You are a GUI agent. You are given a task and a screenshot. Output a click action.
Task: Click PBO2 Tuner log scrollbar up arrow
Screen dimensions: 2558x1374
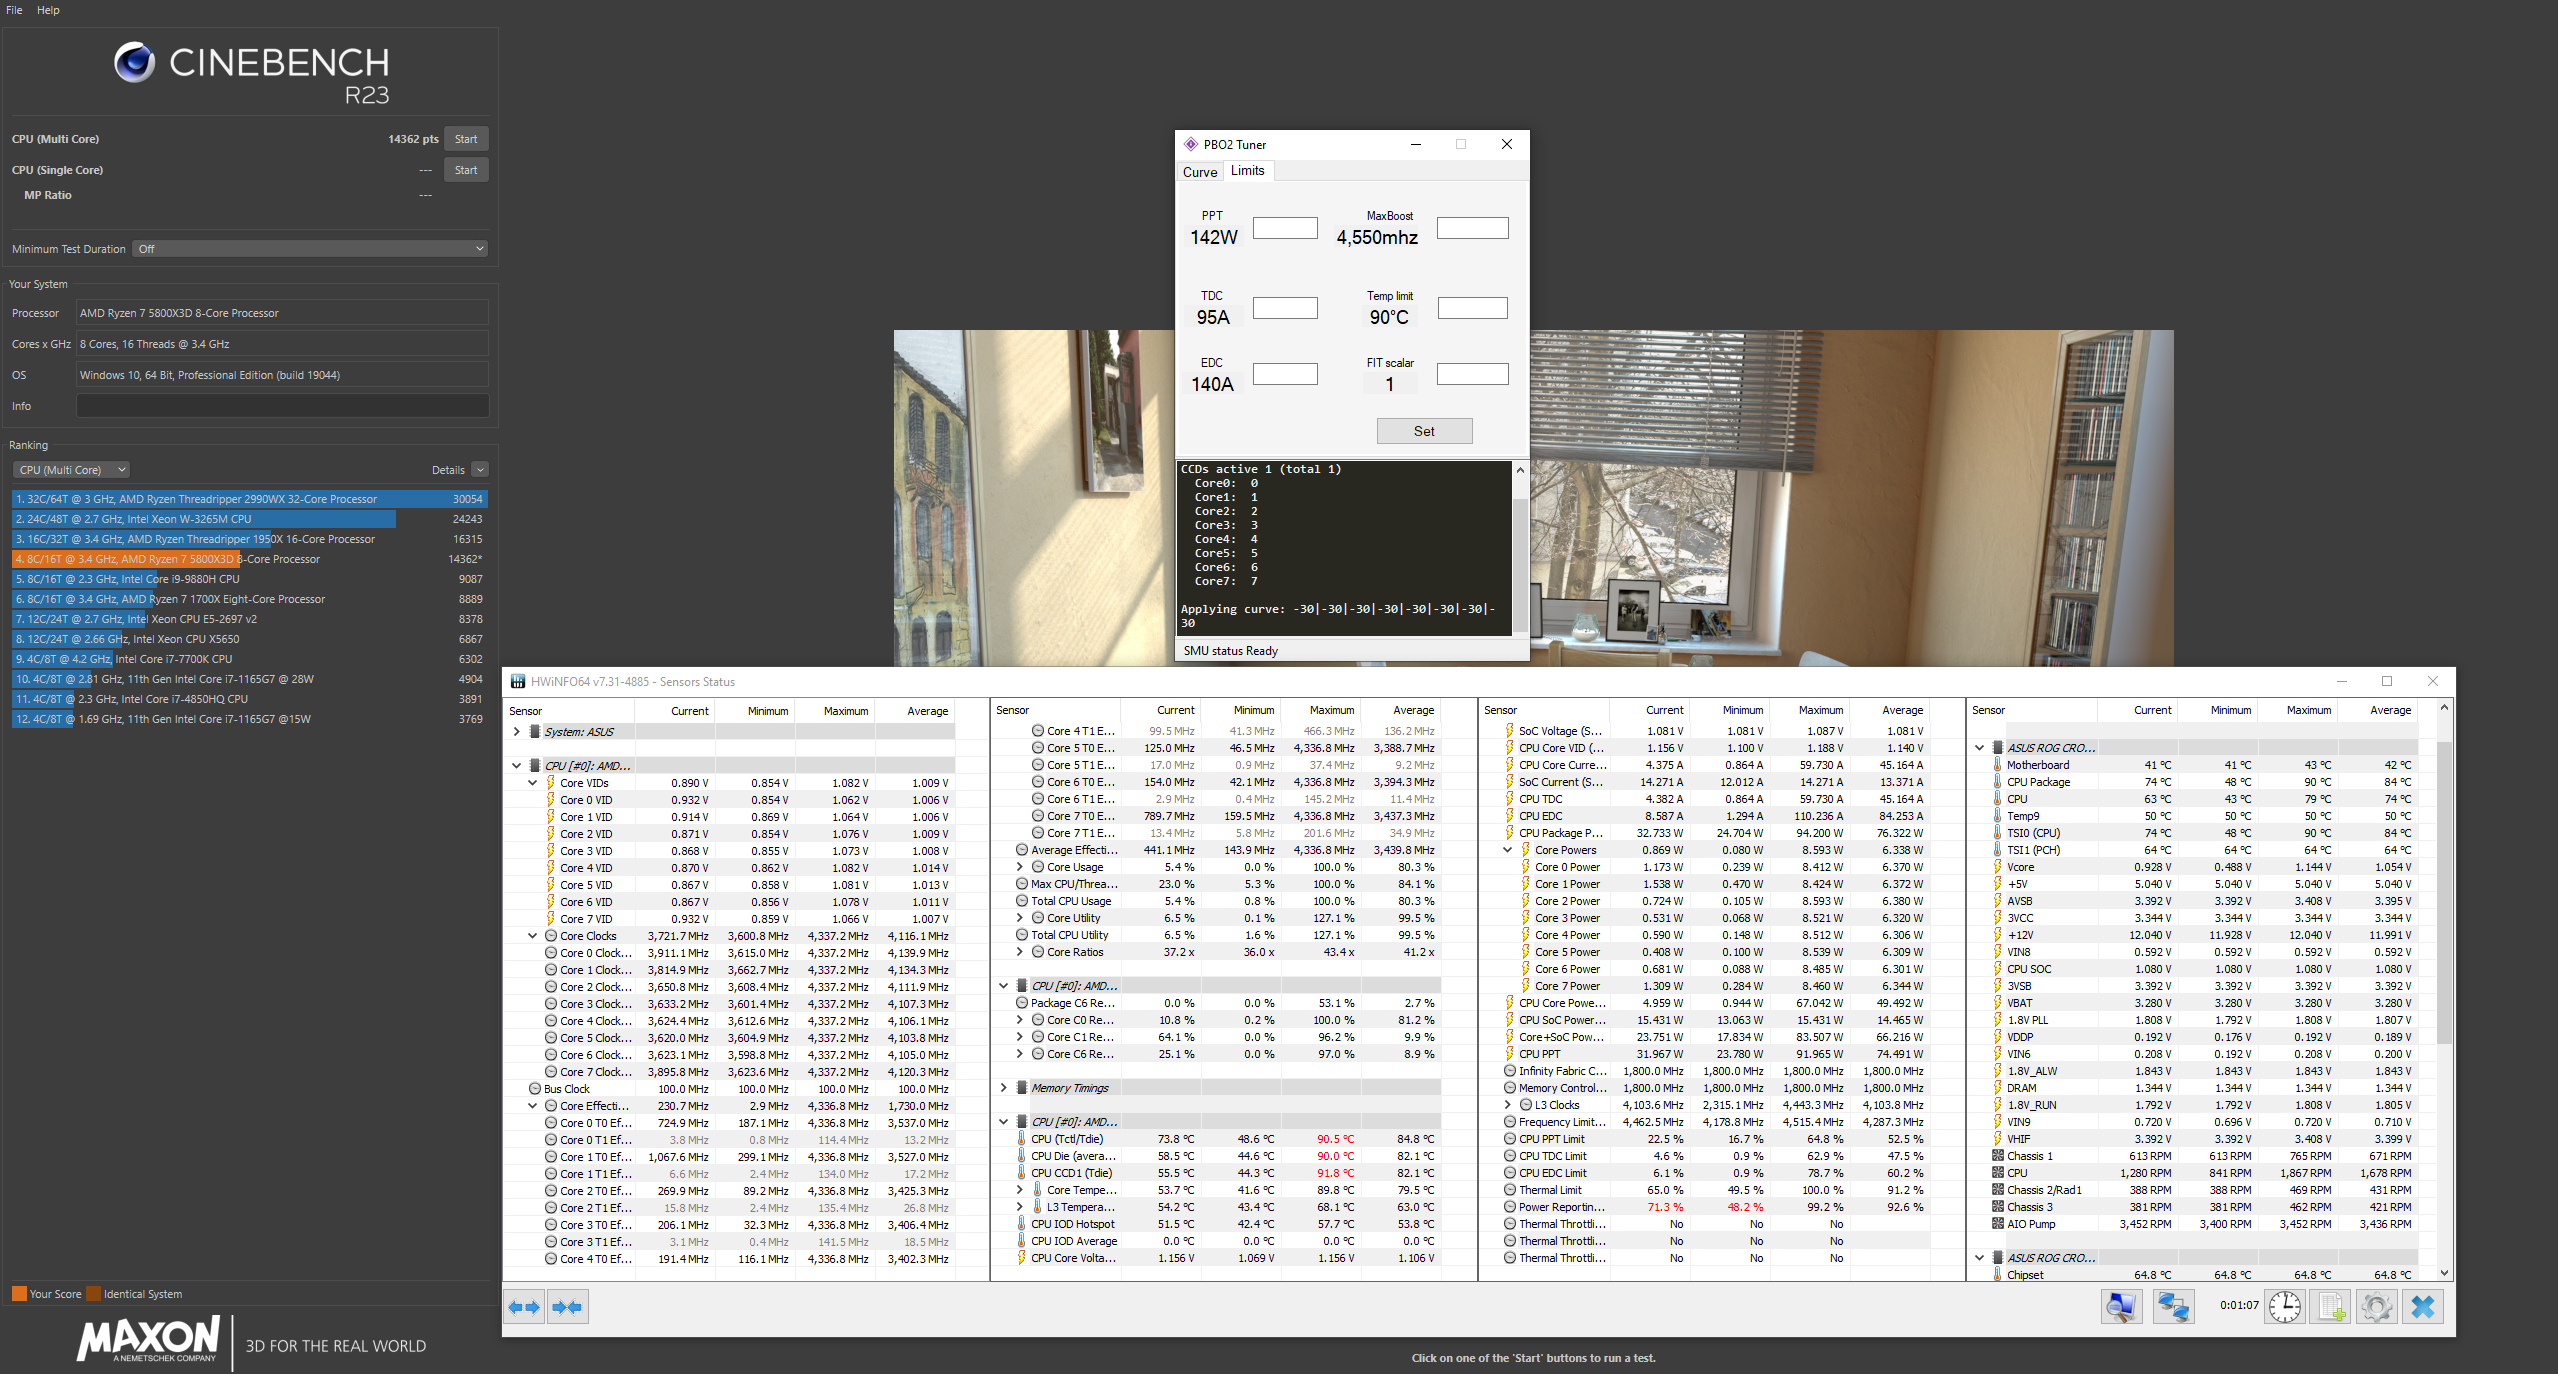(1520, 470)
